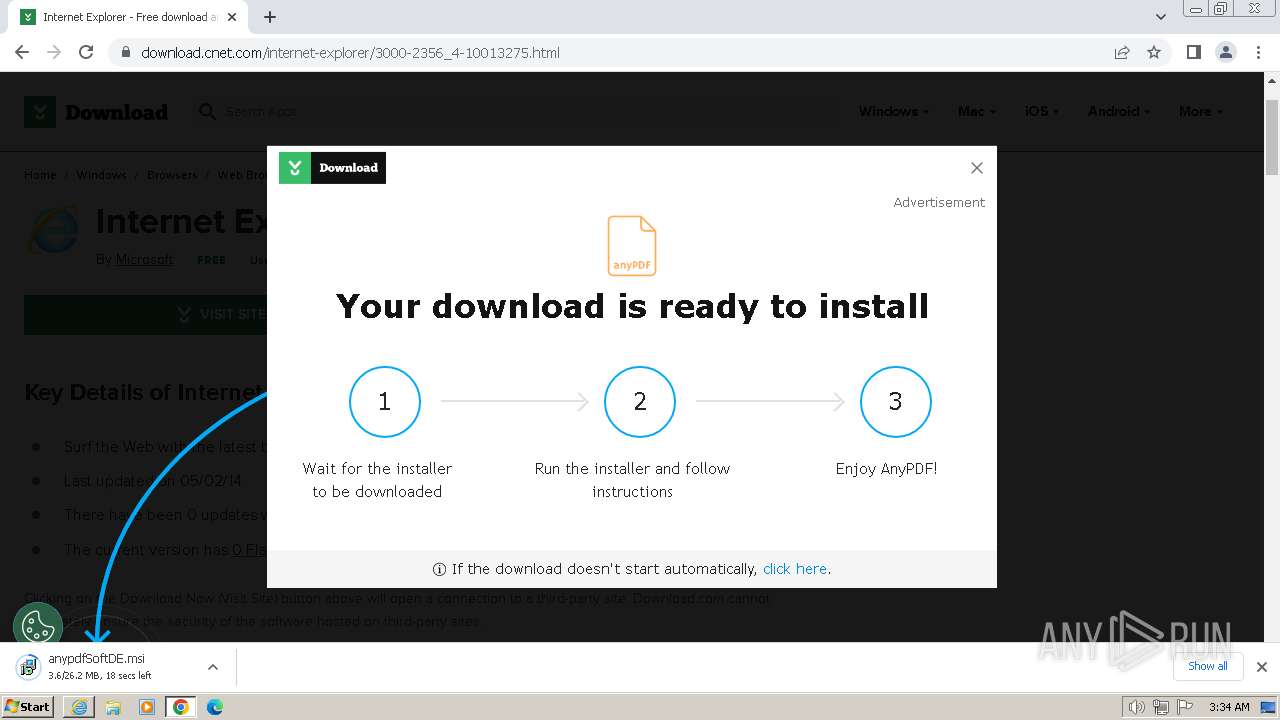Click the system clock 3:34 AM
The width and height of the screenshot is (1280, 720).
tap(1229, 707)
